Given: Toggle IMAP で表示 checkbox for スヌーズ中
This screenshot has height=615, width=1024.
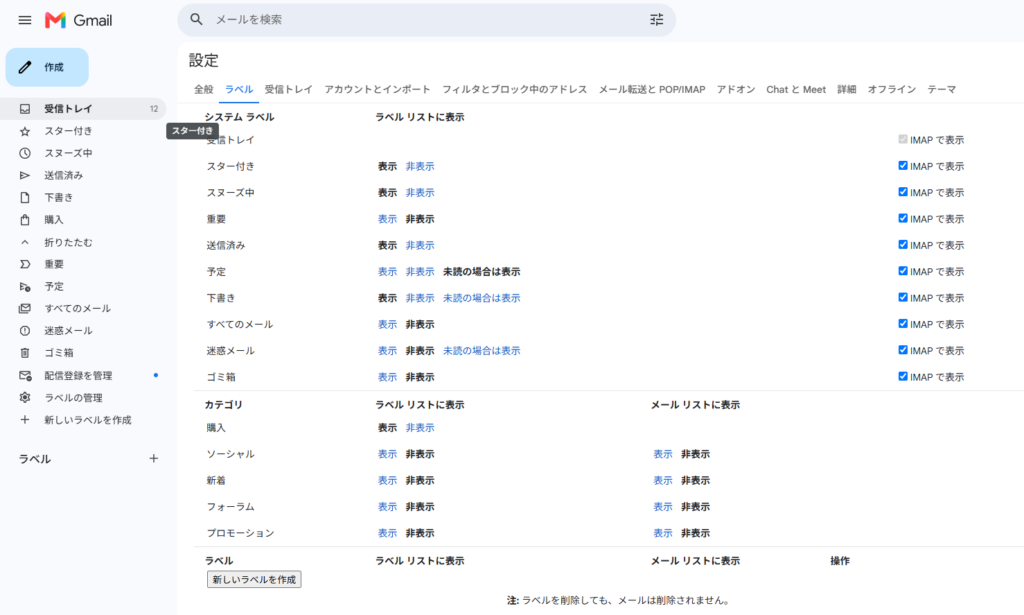Looking at the screenshot, I should pos(903,192).
